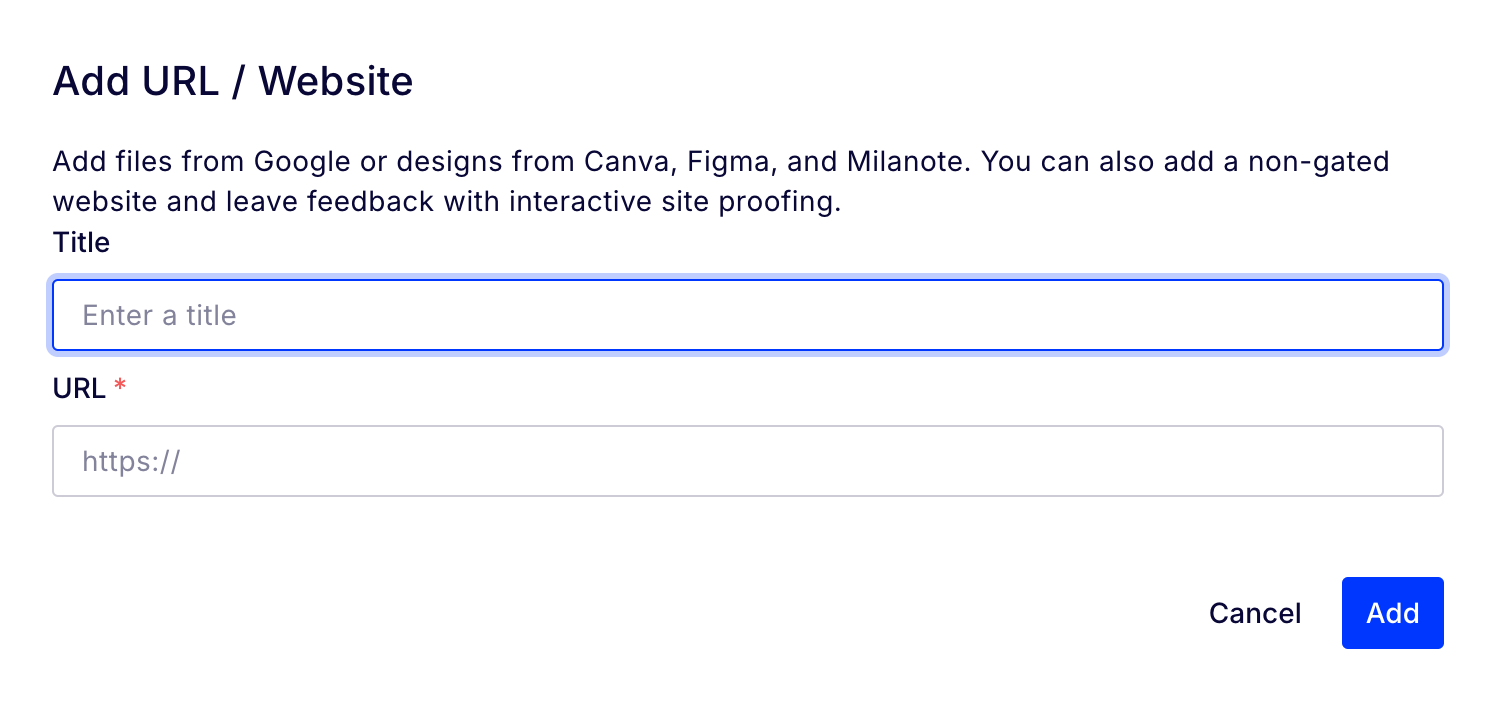Click the word "Milanote" in the description
Viewport: 1492px width, 706px height.
pos(906,162)
